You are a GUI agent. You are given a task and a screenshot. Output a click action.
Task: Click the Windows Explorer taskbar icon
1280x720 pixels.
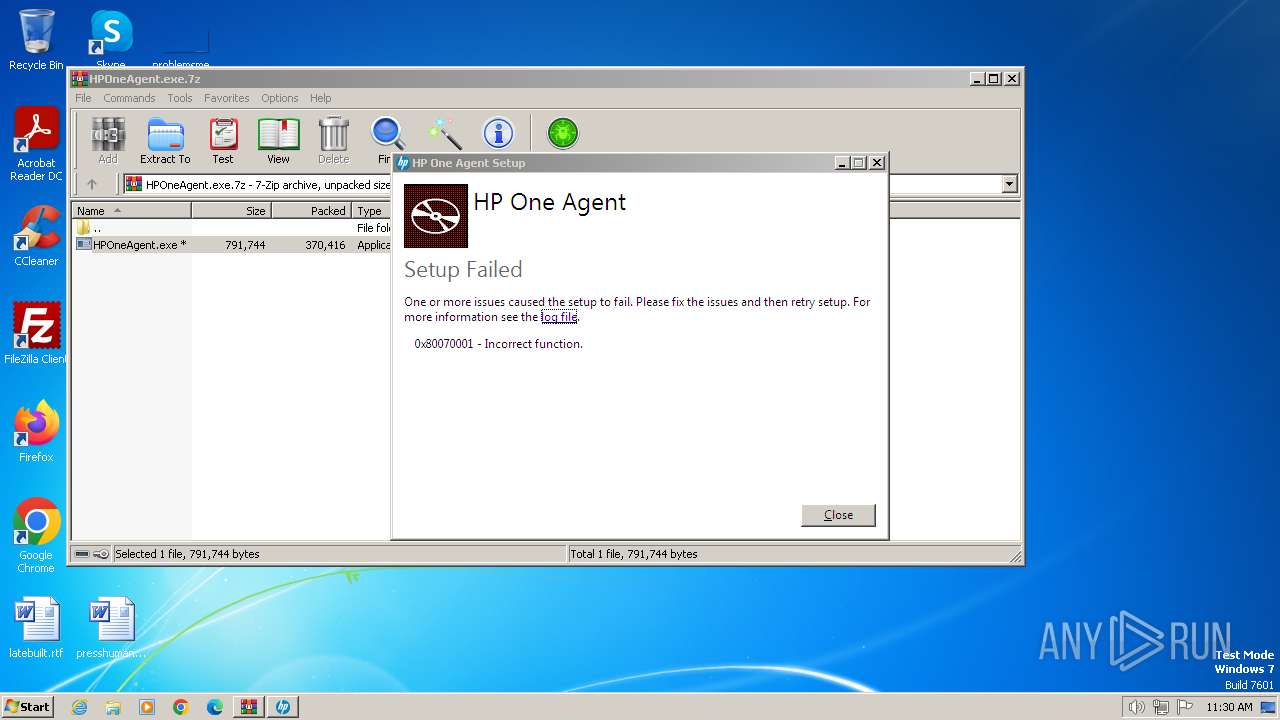coord(113,707)
